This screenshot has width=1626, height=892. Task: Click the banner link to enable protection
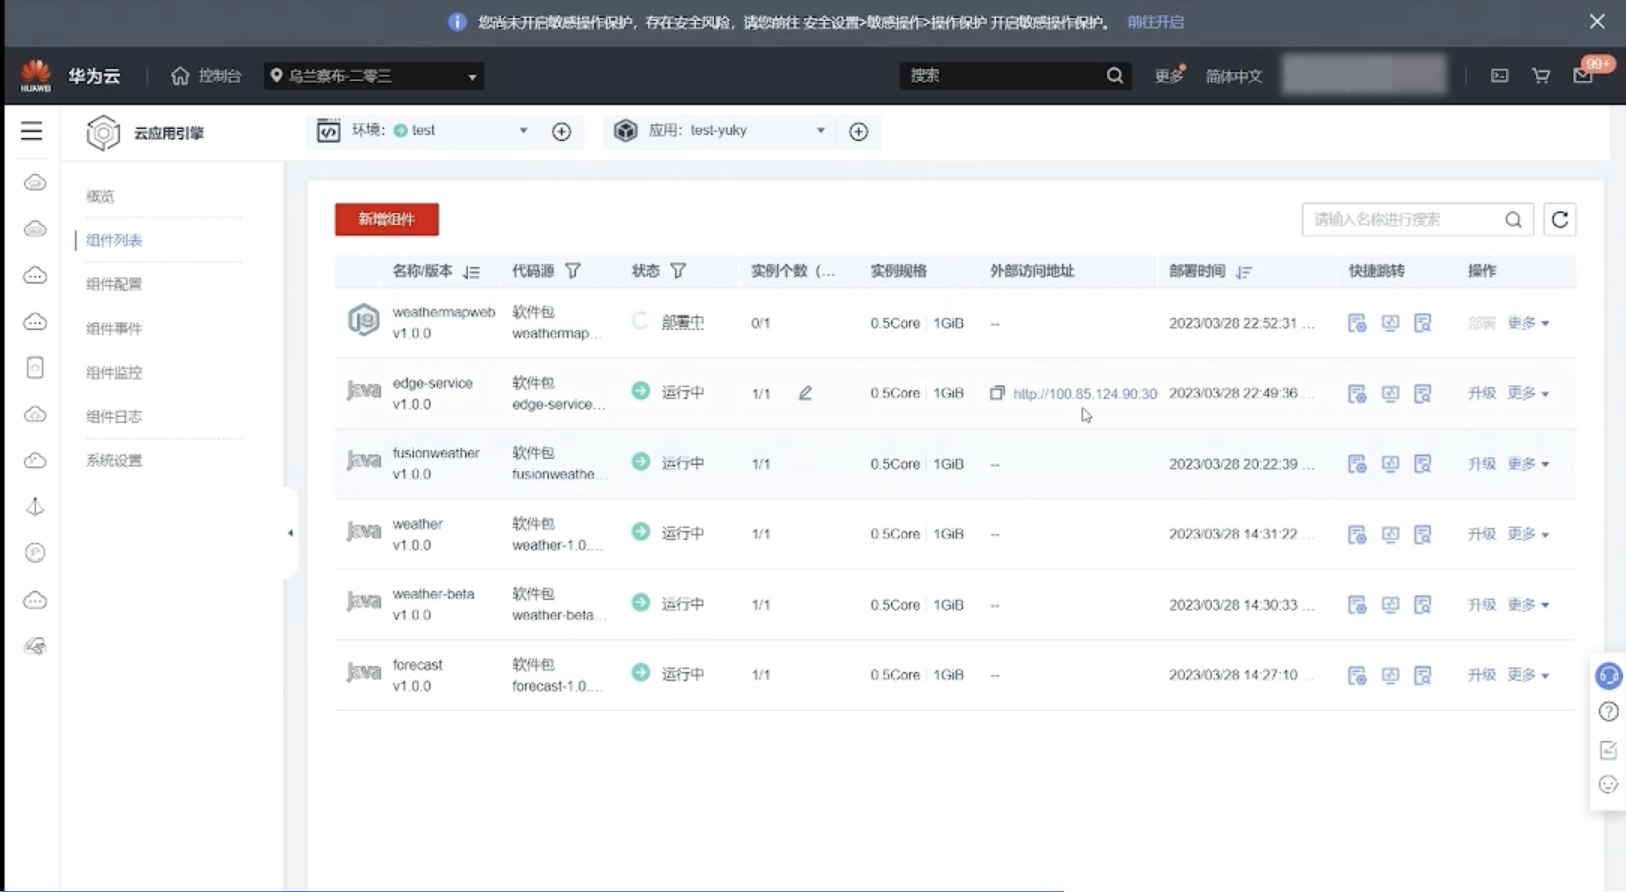coord(1155,22)
